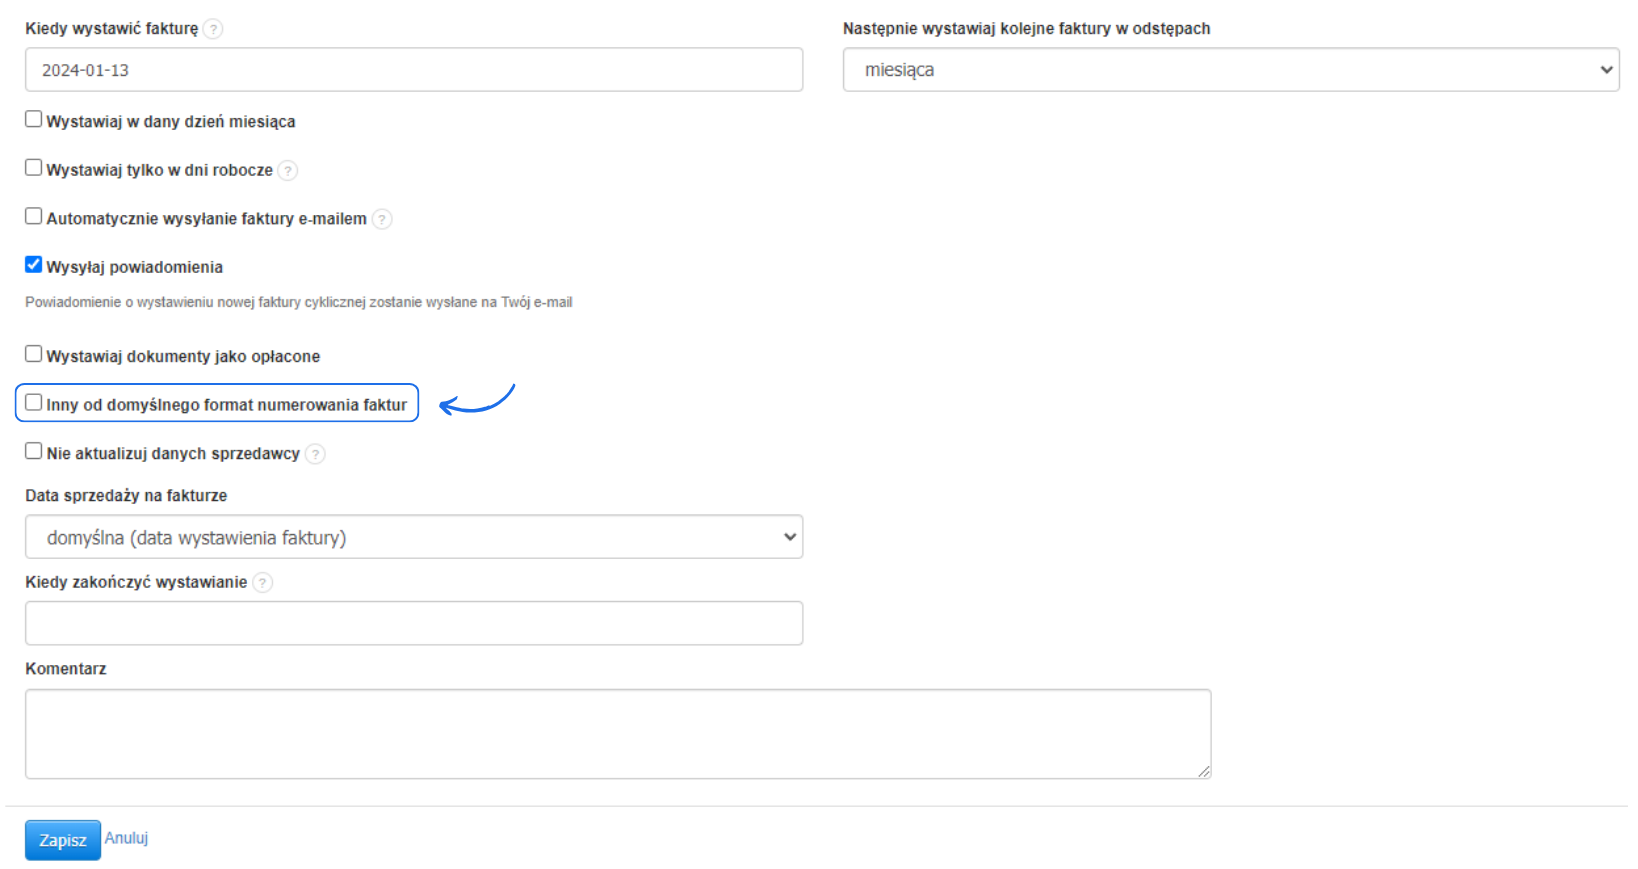Grab the Komentarz textarea resize handle
Image resolution: width=1638 pixels, height=869 pixels.
1204,771
